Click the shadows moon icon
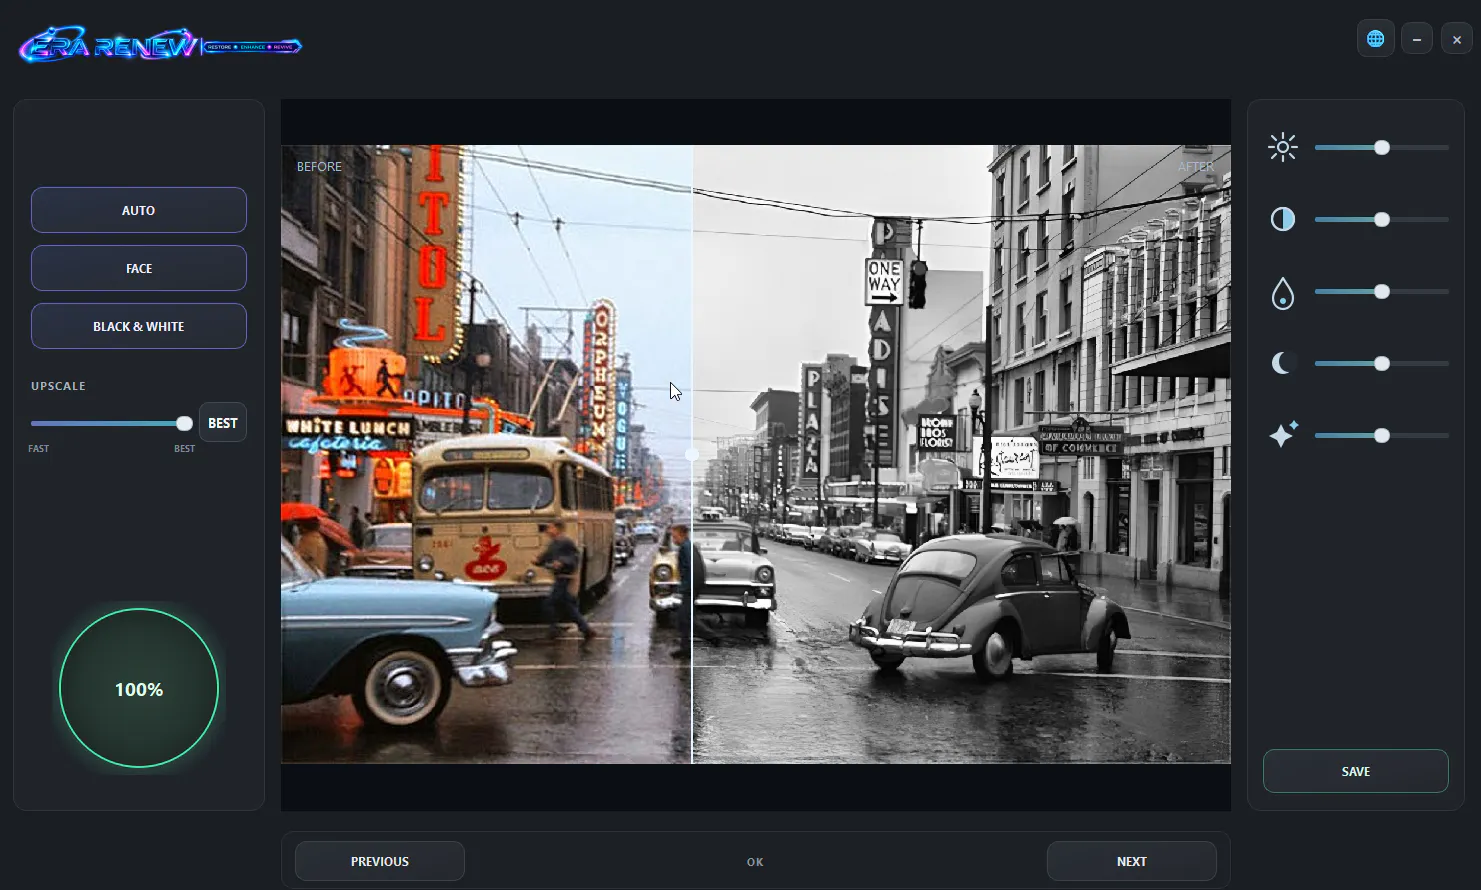Viewport: 1481px width, 890px height. coord(1283,364)
